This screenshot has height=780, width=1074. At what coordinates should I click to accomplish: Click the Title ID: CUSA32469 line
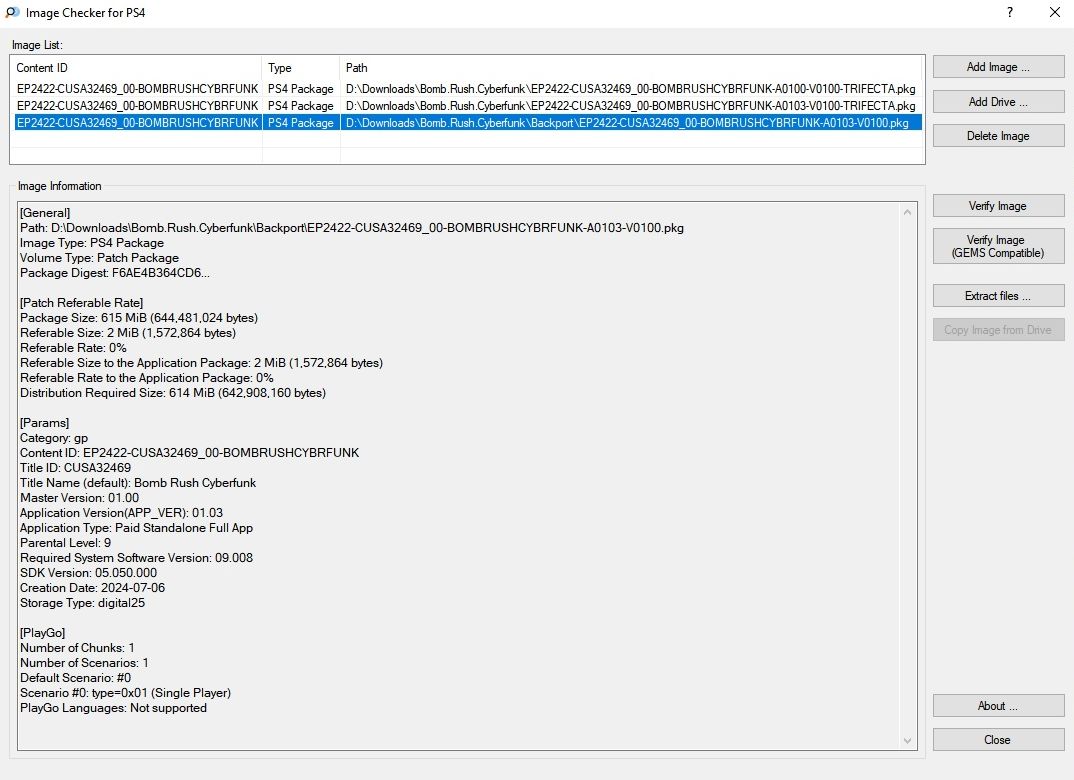75,468
